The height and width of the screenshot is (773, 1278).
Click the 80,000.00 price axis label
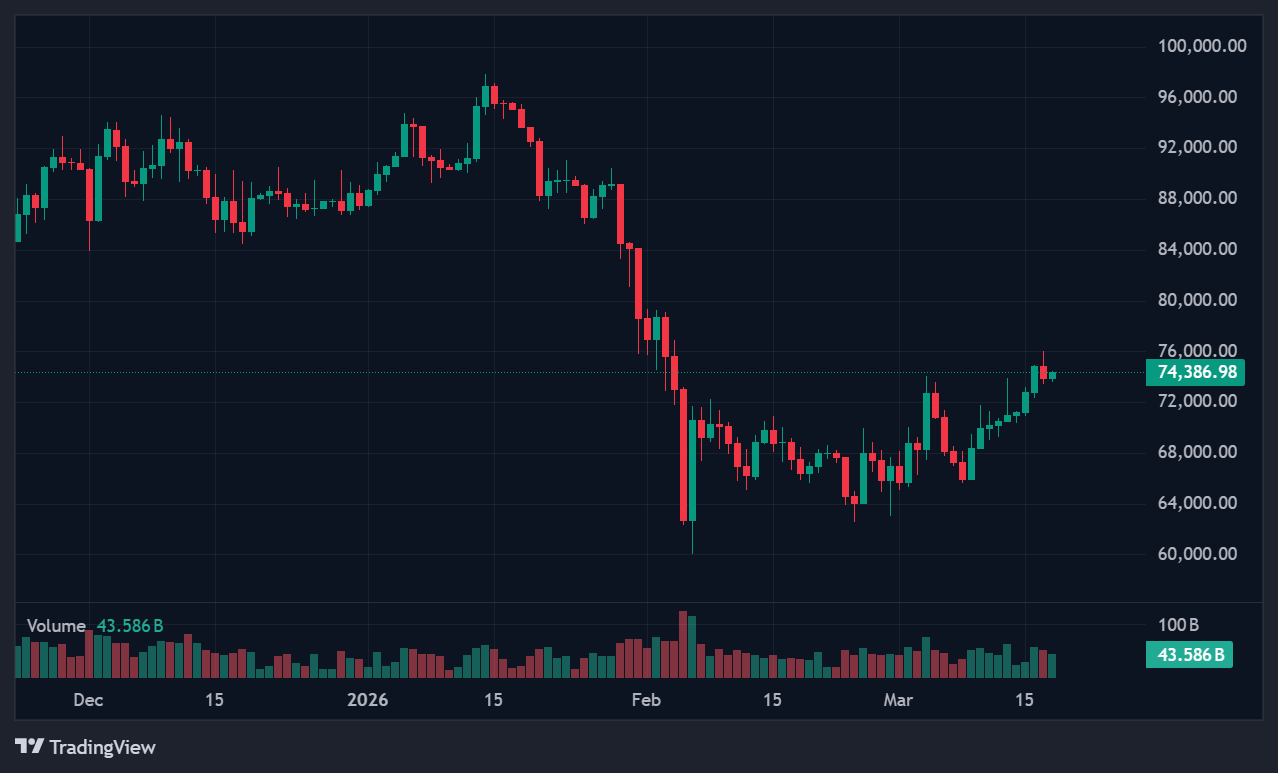1198,300
